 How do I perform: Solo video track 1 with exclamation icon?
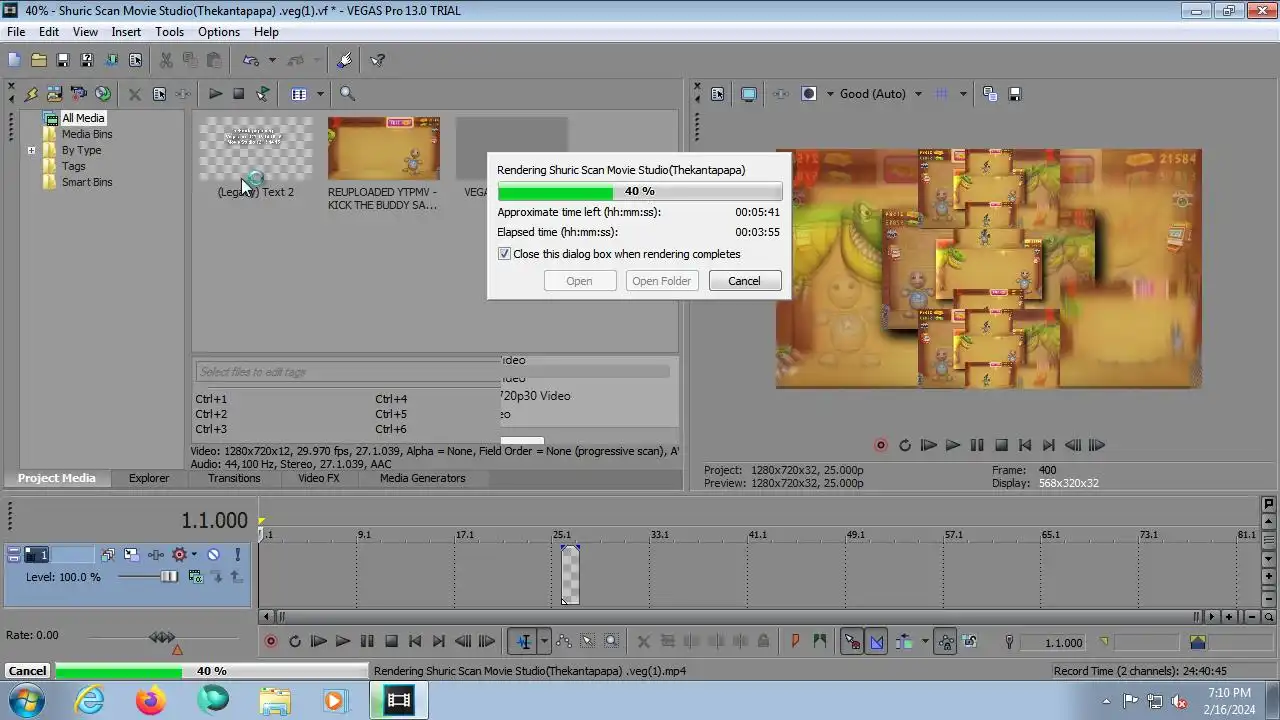click(237, 554)
